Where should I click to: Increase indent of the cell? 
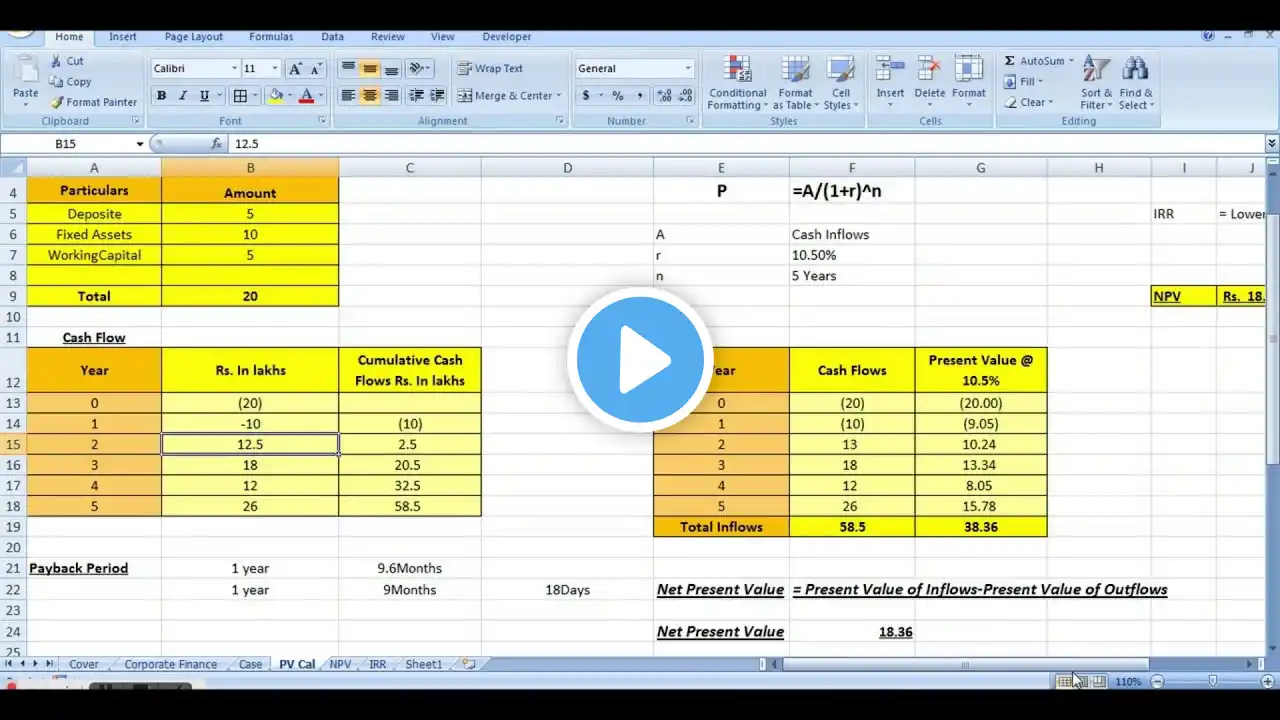(439, 96)
